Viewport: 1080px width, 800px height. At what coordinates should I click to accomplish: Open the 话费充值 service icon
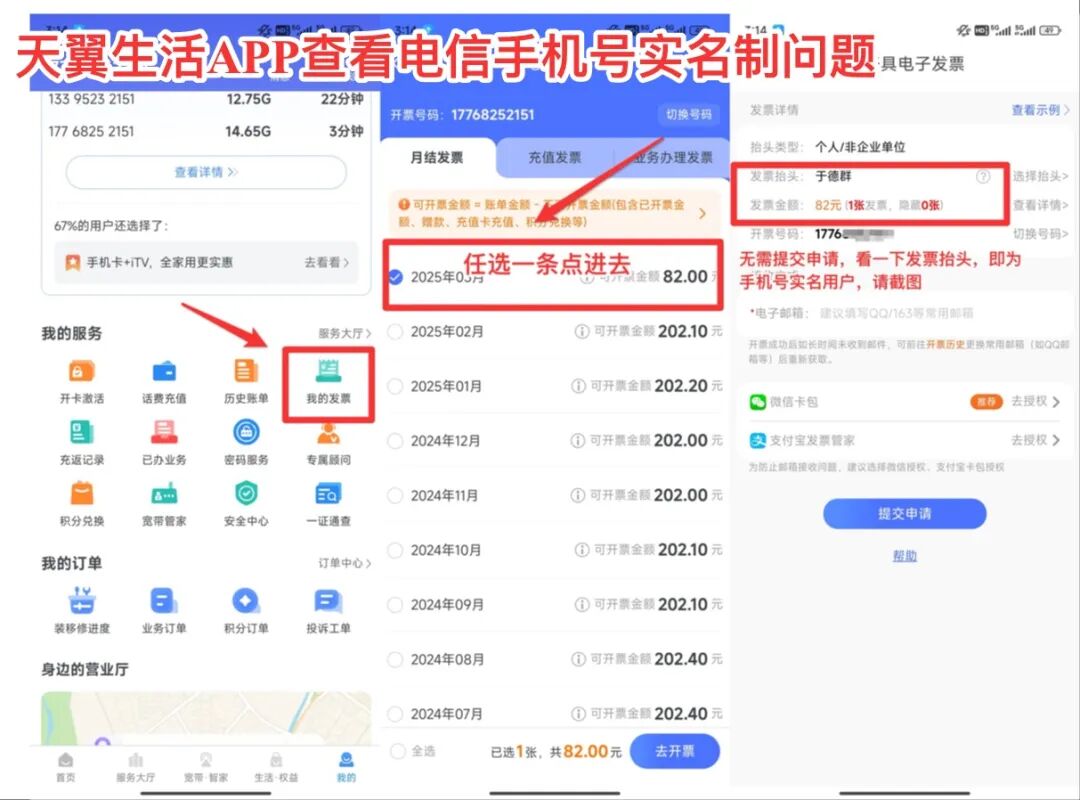click(x=164, y=380)
